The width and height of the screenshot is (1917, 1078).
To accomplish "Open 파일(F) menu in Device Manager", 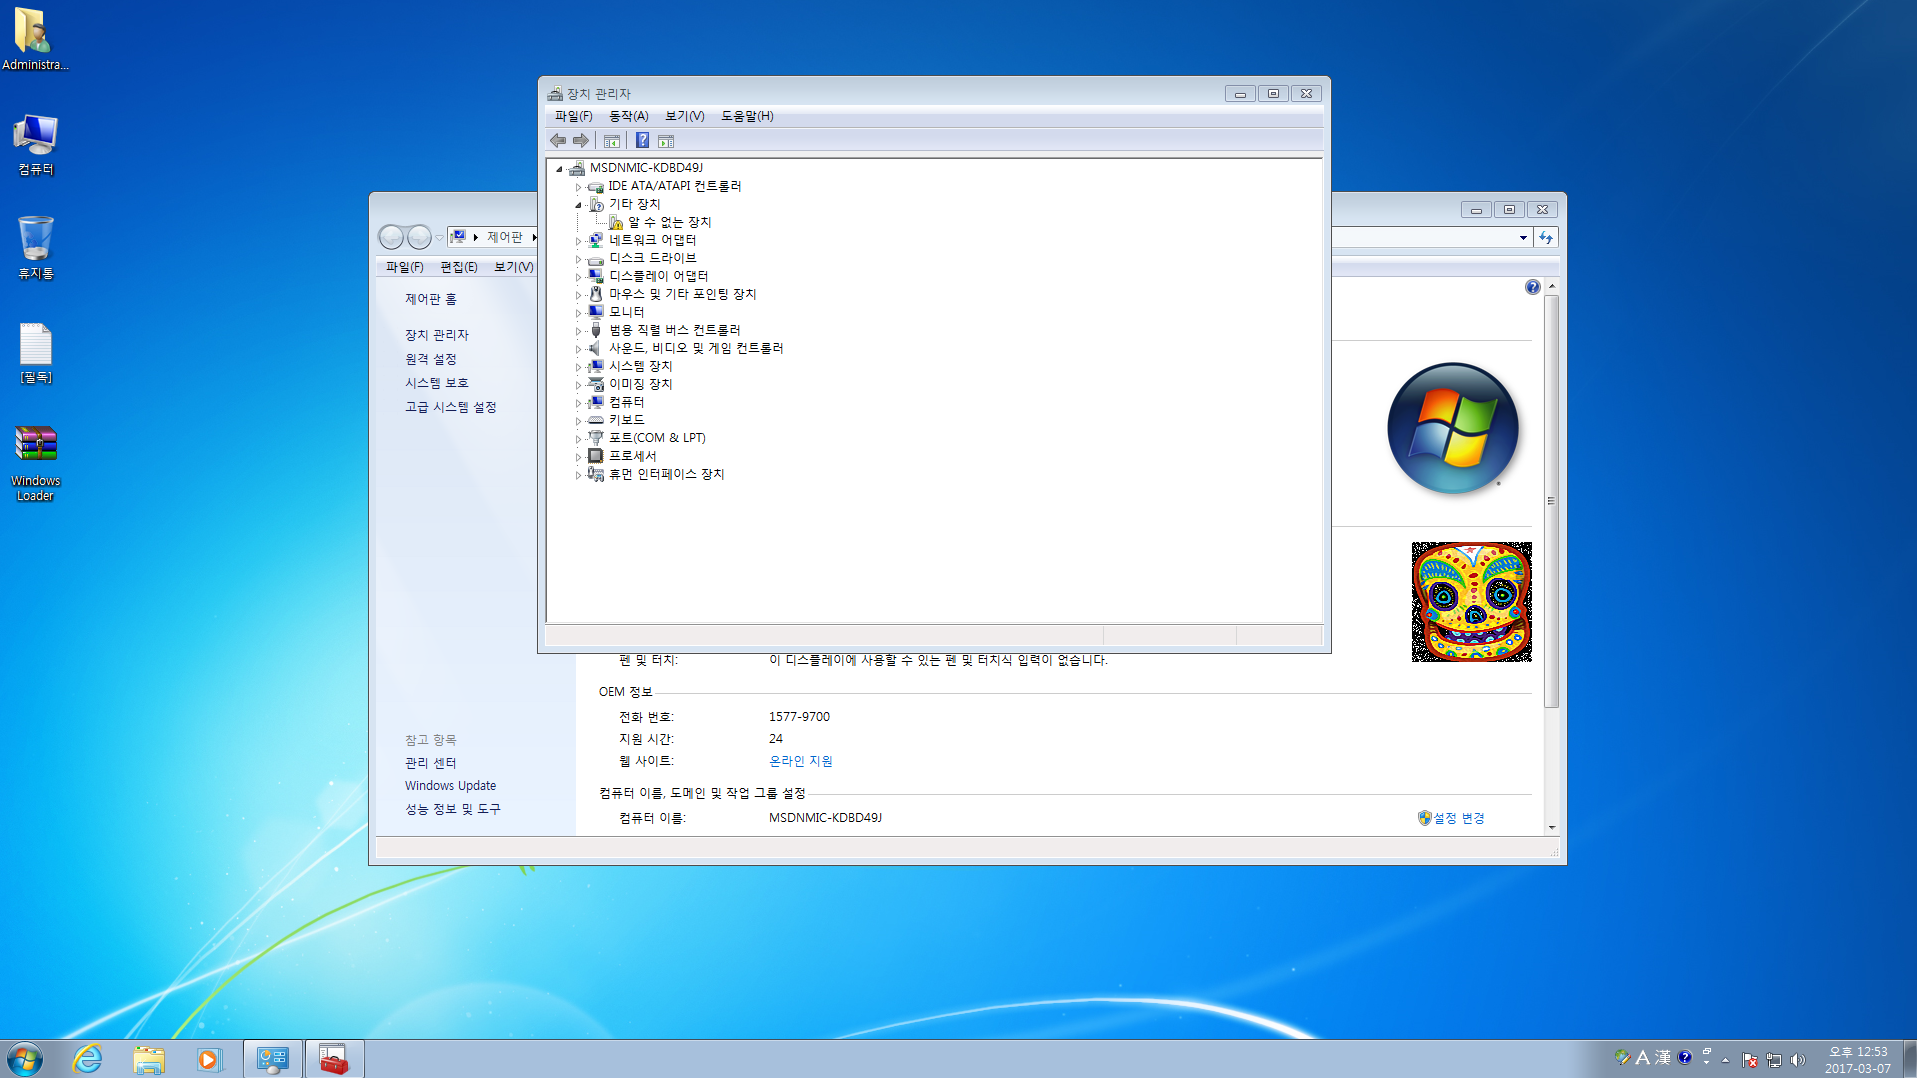I will click(x=574, y=116).
